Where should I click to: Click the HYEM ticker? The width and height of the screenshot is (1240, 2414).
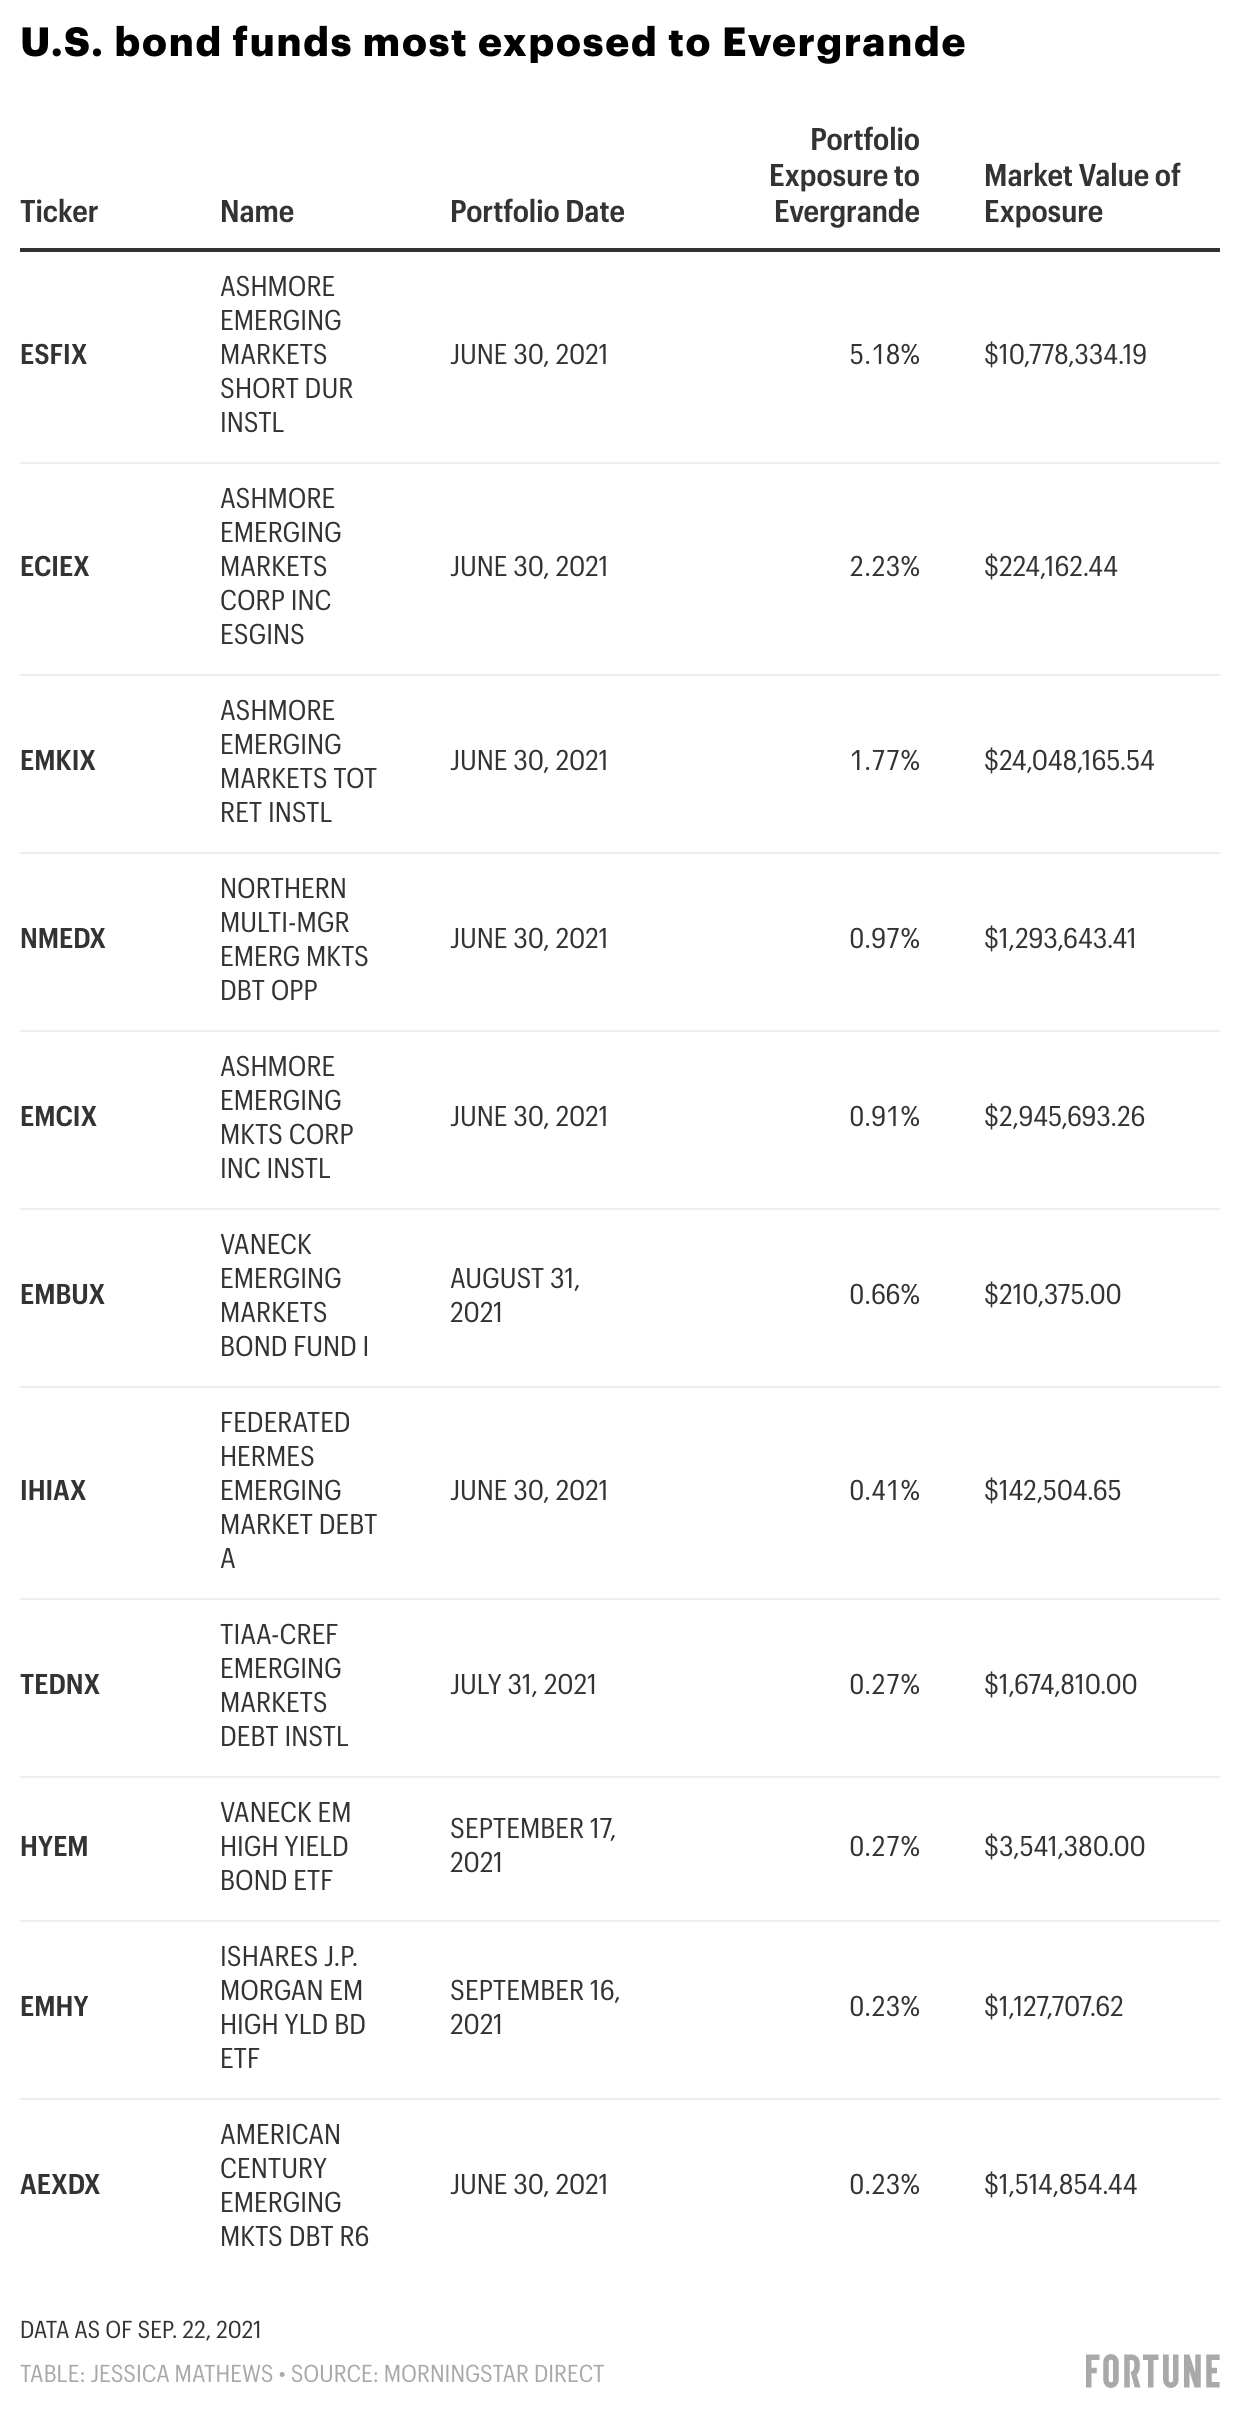point(54,1846)
